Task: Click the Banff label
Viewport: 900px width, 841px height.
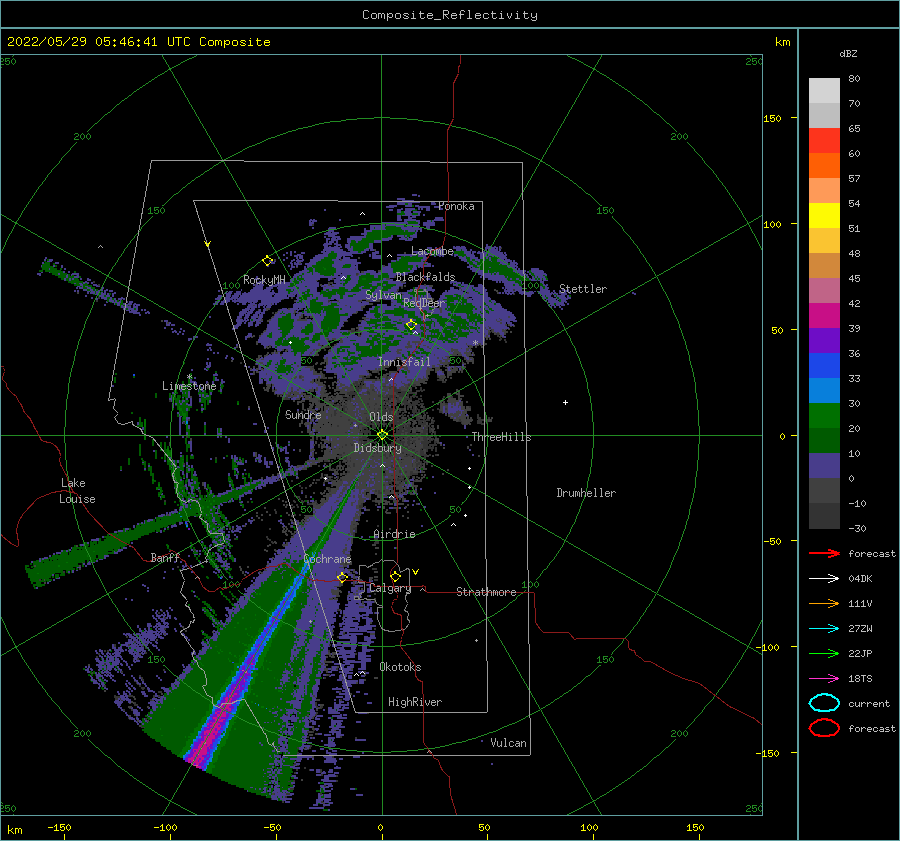Action: pyautogui.click(x=165, y=557)
